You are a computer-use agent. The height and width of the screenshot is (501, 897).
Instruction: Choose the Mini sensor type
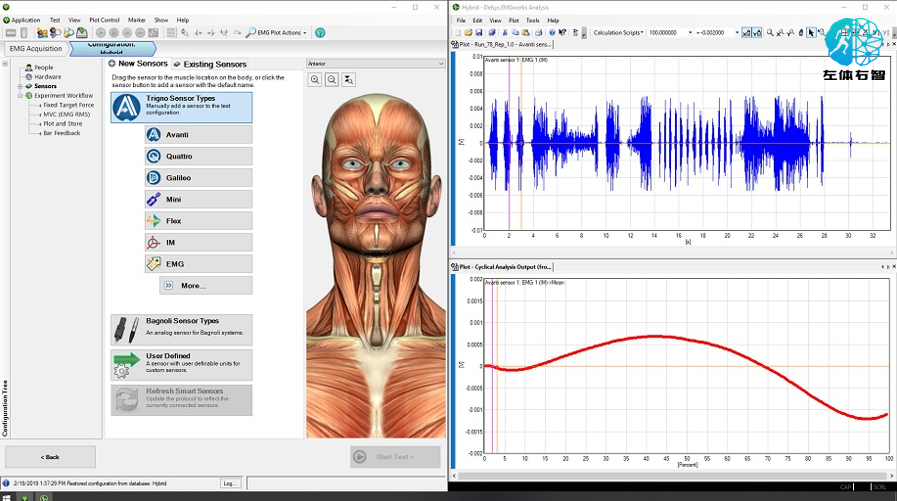coord(198,199)
